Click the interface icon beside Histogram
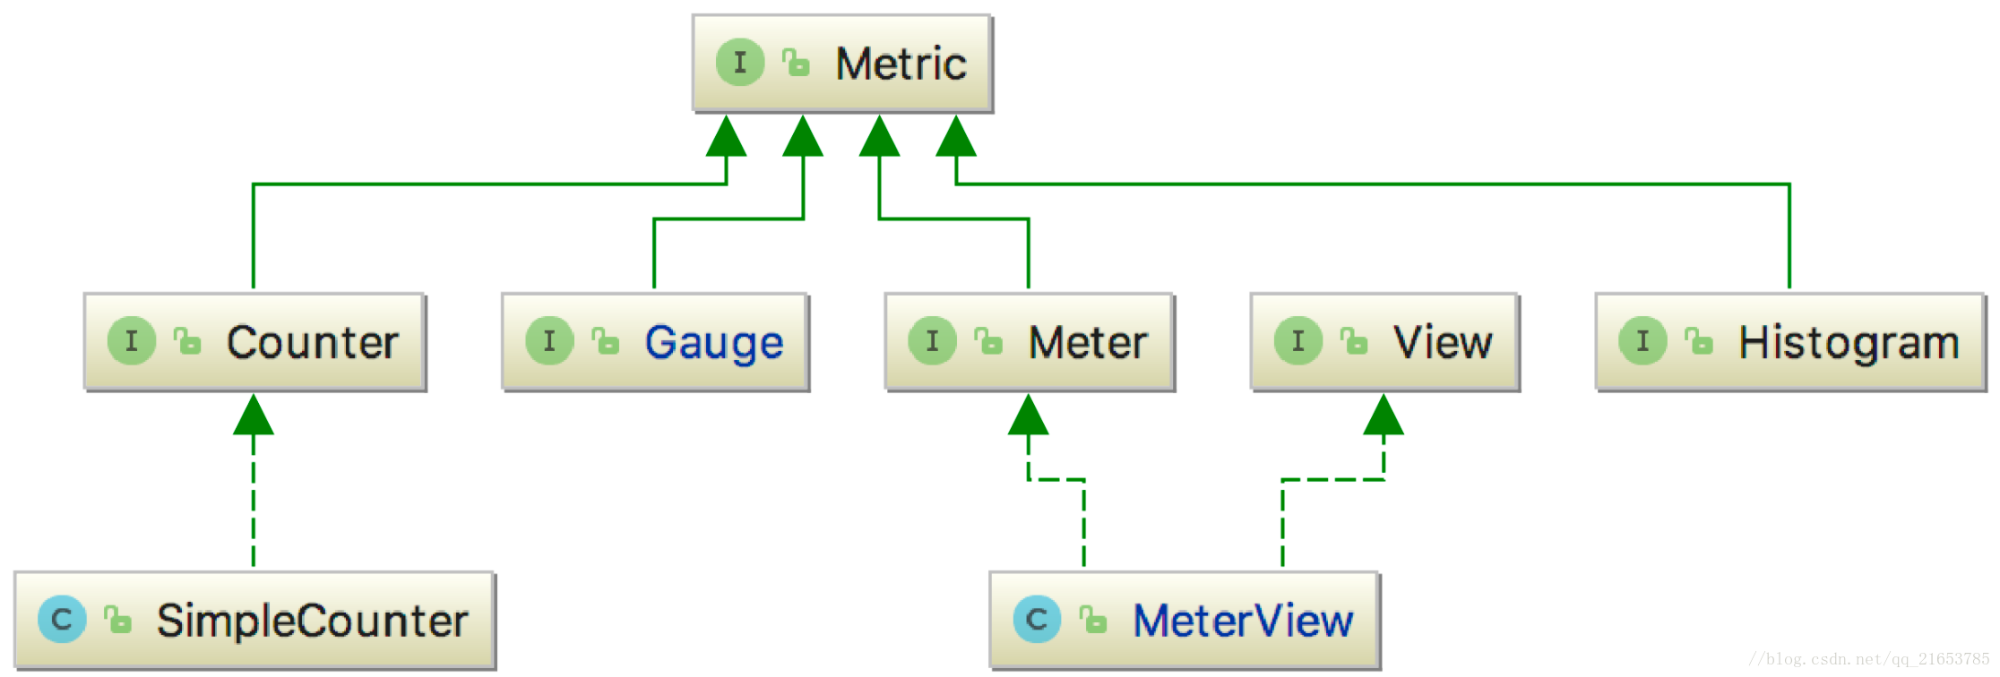The width and height of the screenshot is (2000, 677). click(1642, 341)
